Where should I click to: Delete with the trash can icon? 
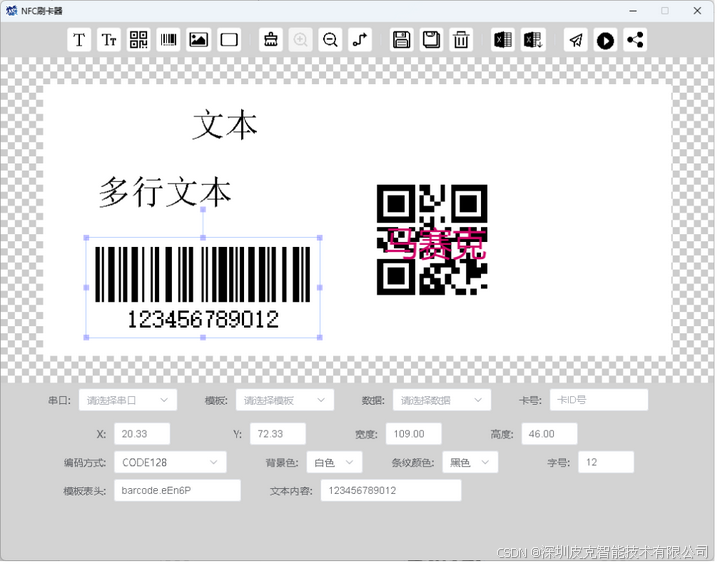coord(461,40)
